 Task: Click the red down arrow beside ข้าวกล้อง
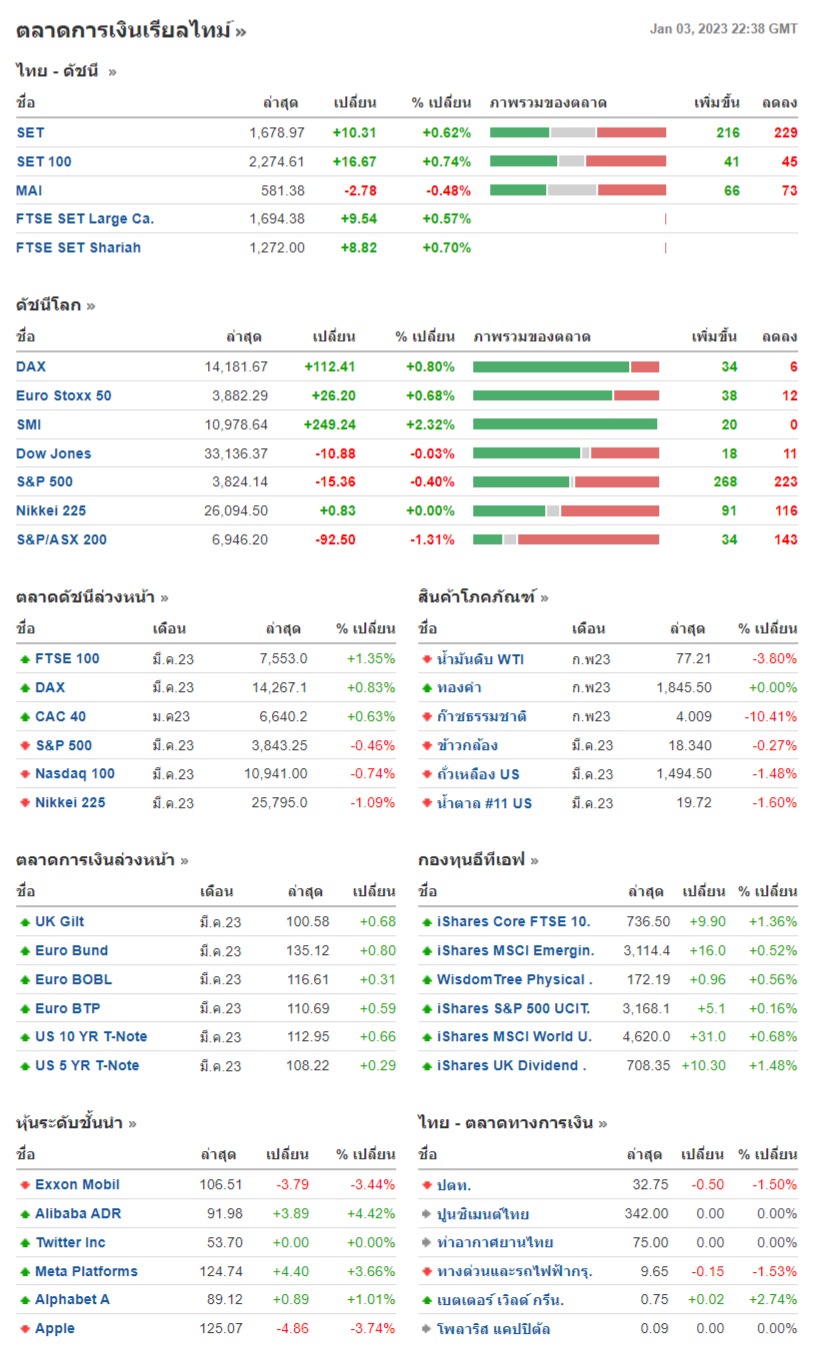tap(427, 746)
